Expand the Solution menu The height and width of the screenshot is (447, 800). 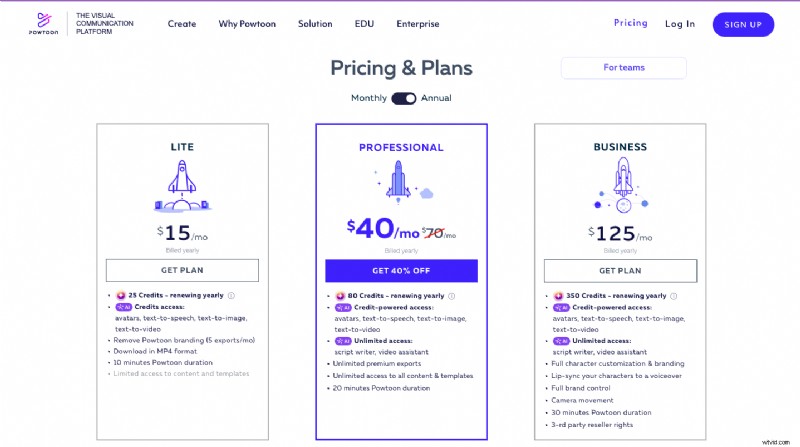coord(315,24)
